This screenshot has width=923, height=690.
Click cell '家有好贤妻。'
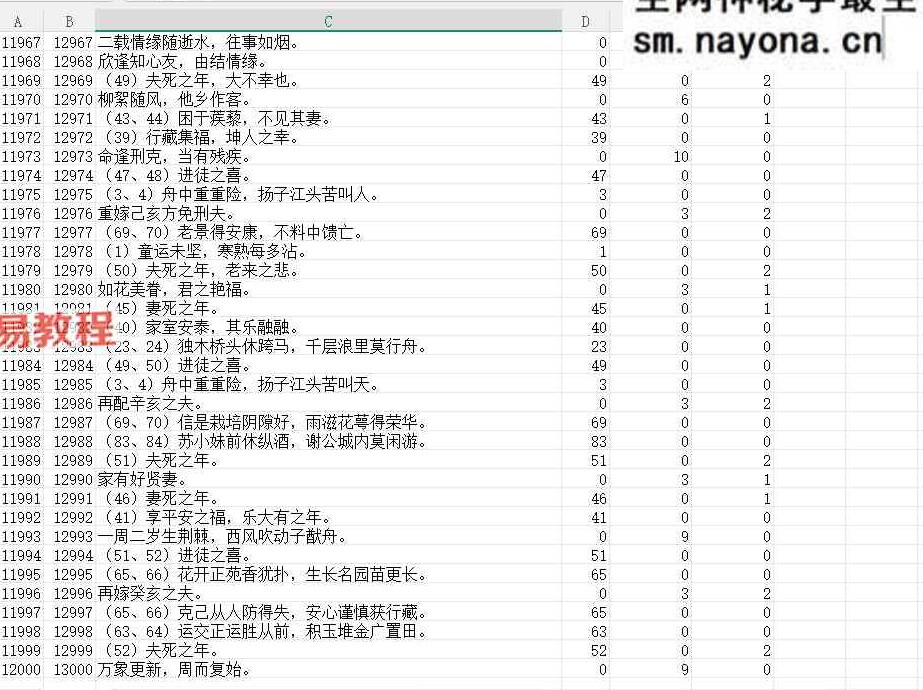328,479
